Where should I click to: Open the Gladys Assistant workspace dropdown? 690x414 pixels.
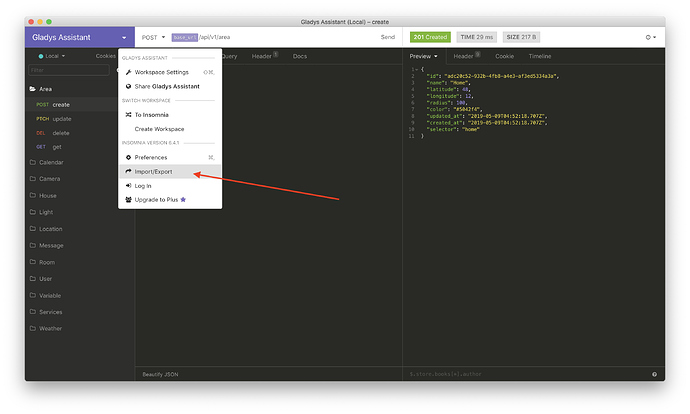(x=80, y=37)
